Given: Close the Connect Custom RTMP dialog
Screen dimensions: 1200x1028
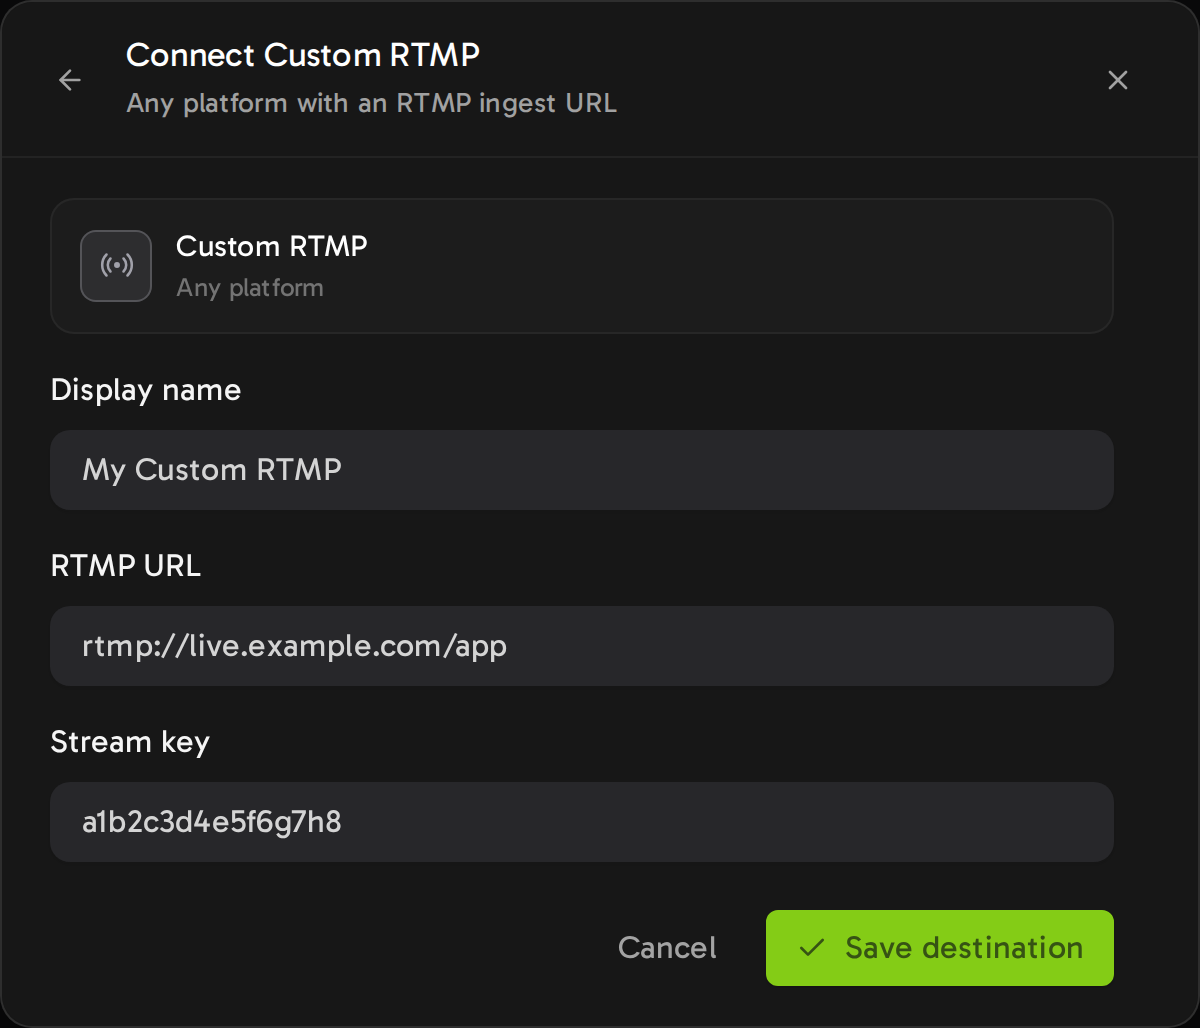Looking at the screenshot, I should pos(1118,80).
